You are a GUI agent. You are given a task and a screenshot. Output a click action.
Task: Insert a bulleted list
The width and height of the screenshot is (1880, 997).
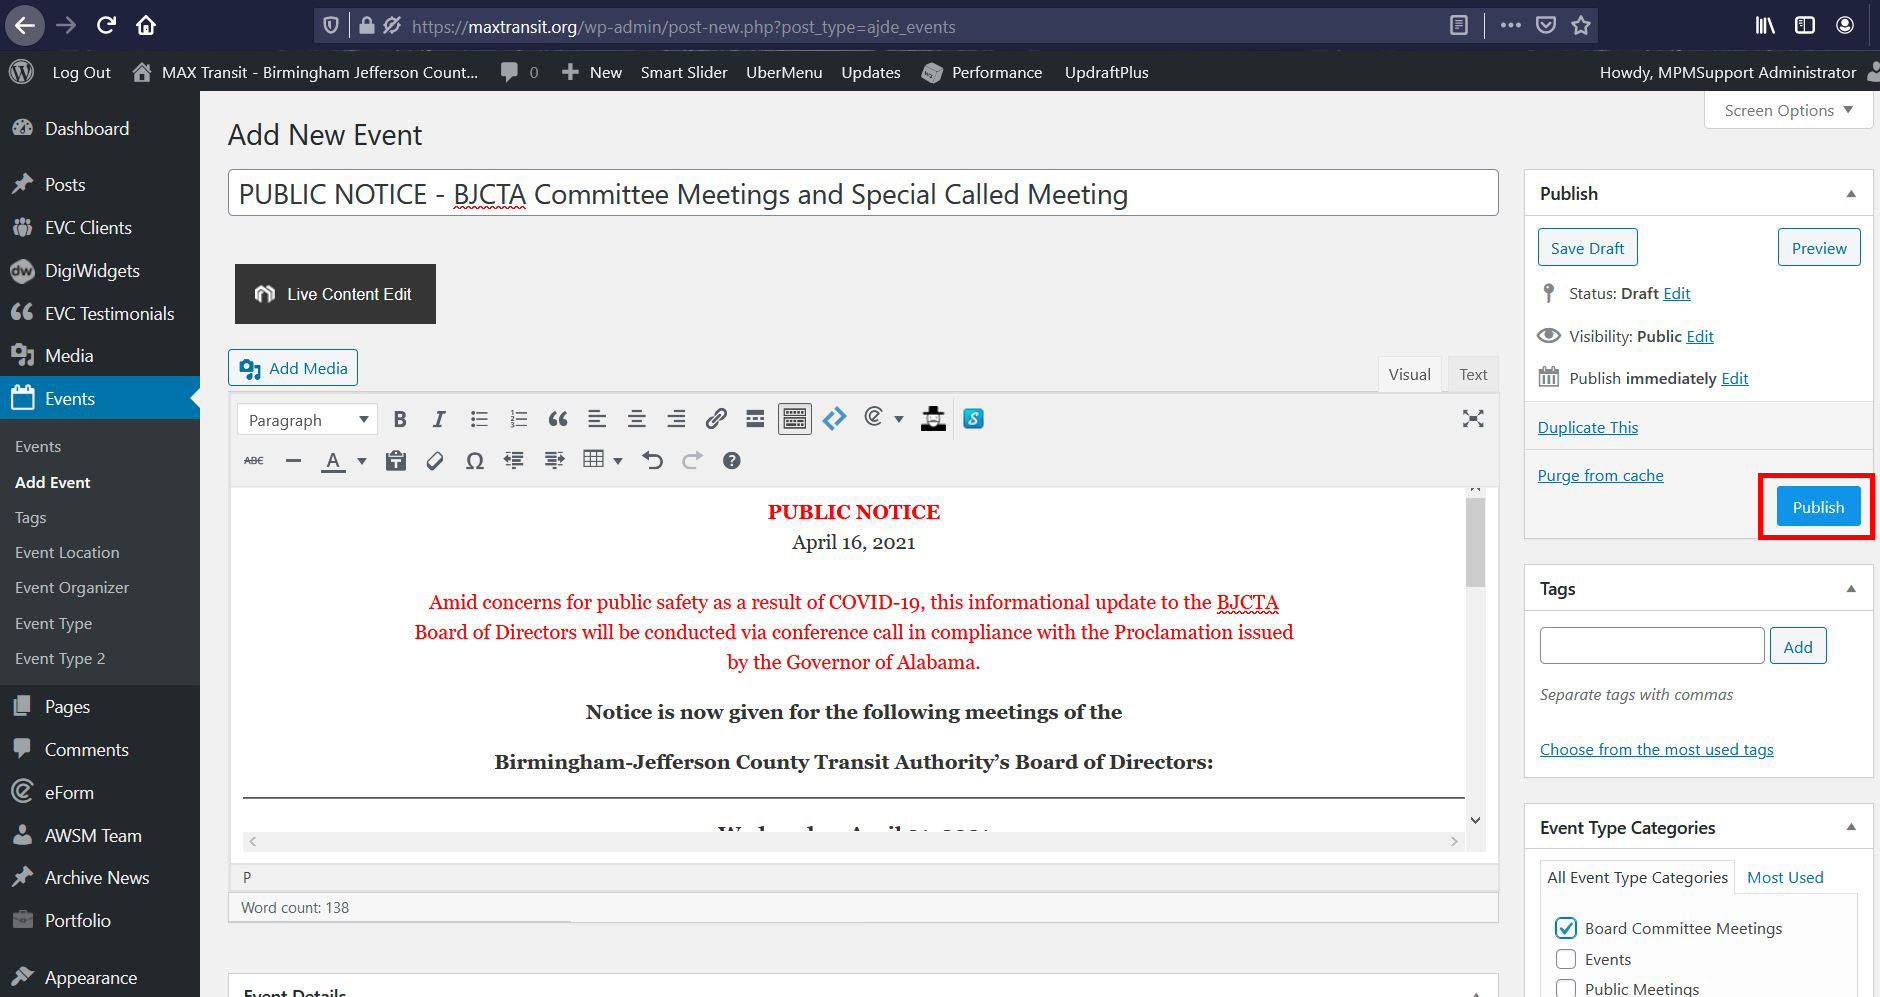[x=479, y=419]
